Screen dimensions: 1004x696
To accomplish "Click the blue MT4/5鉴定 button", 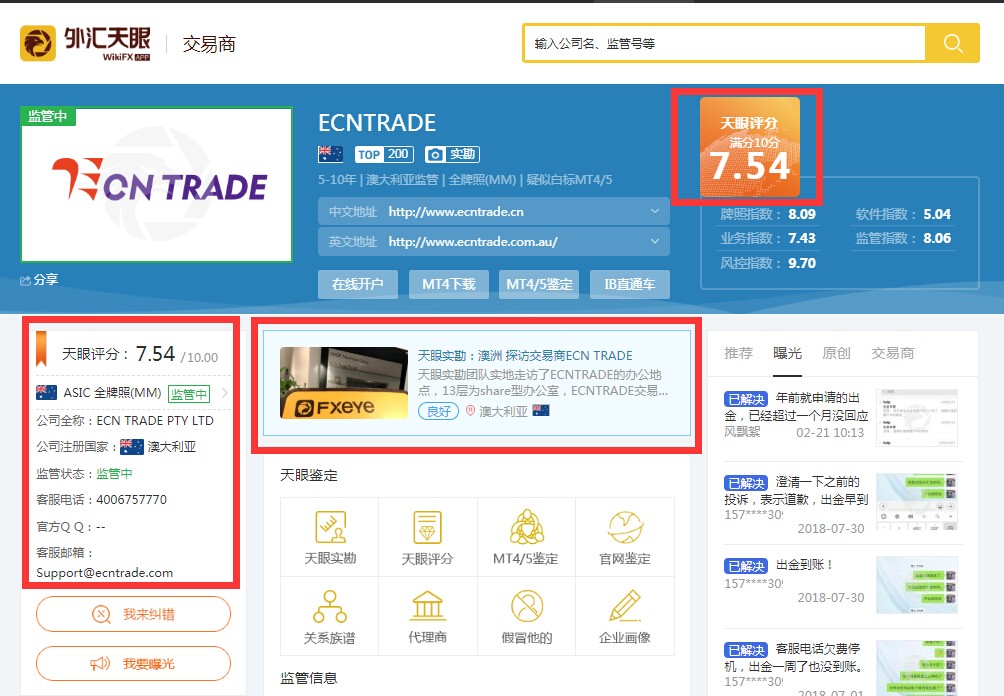I will point(539,284).
